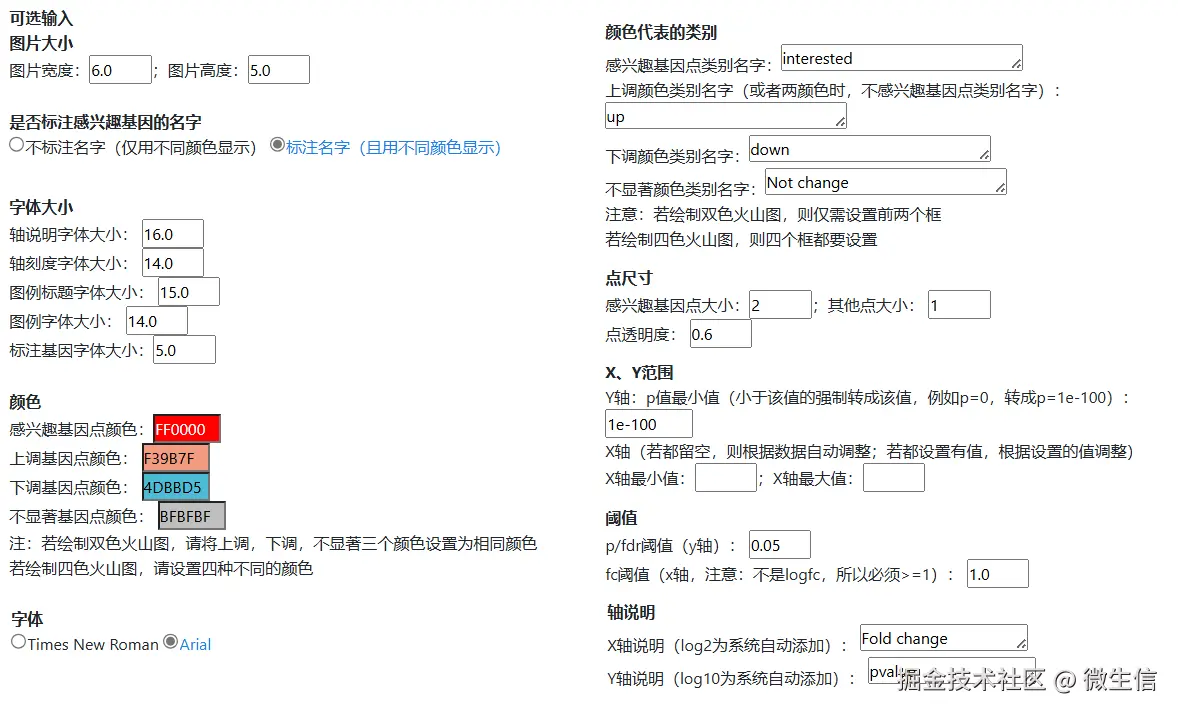Click the 标注基因字体大小 input showing 5.0
1178x714 pixels.
(x=183, y=349)
